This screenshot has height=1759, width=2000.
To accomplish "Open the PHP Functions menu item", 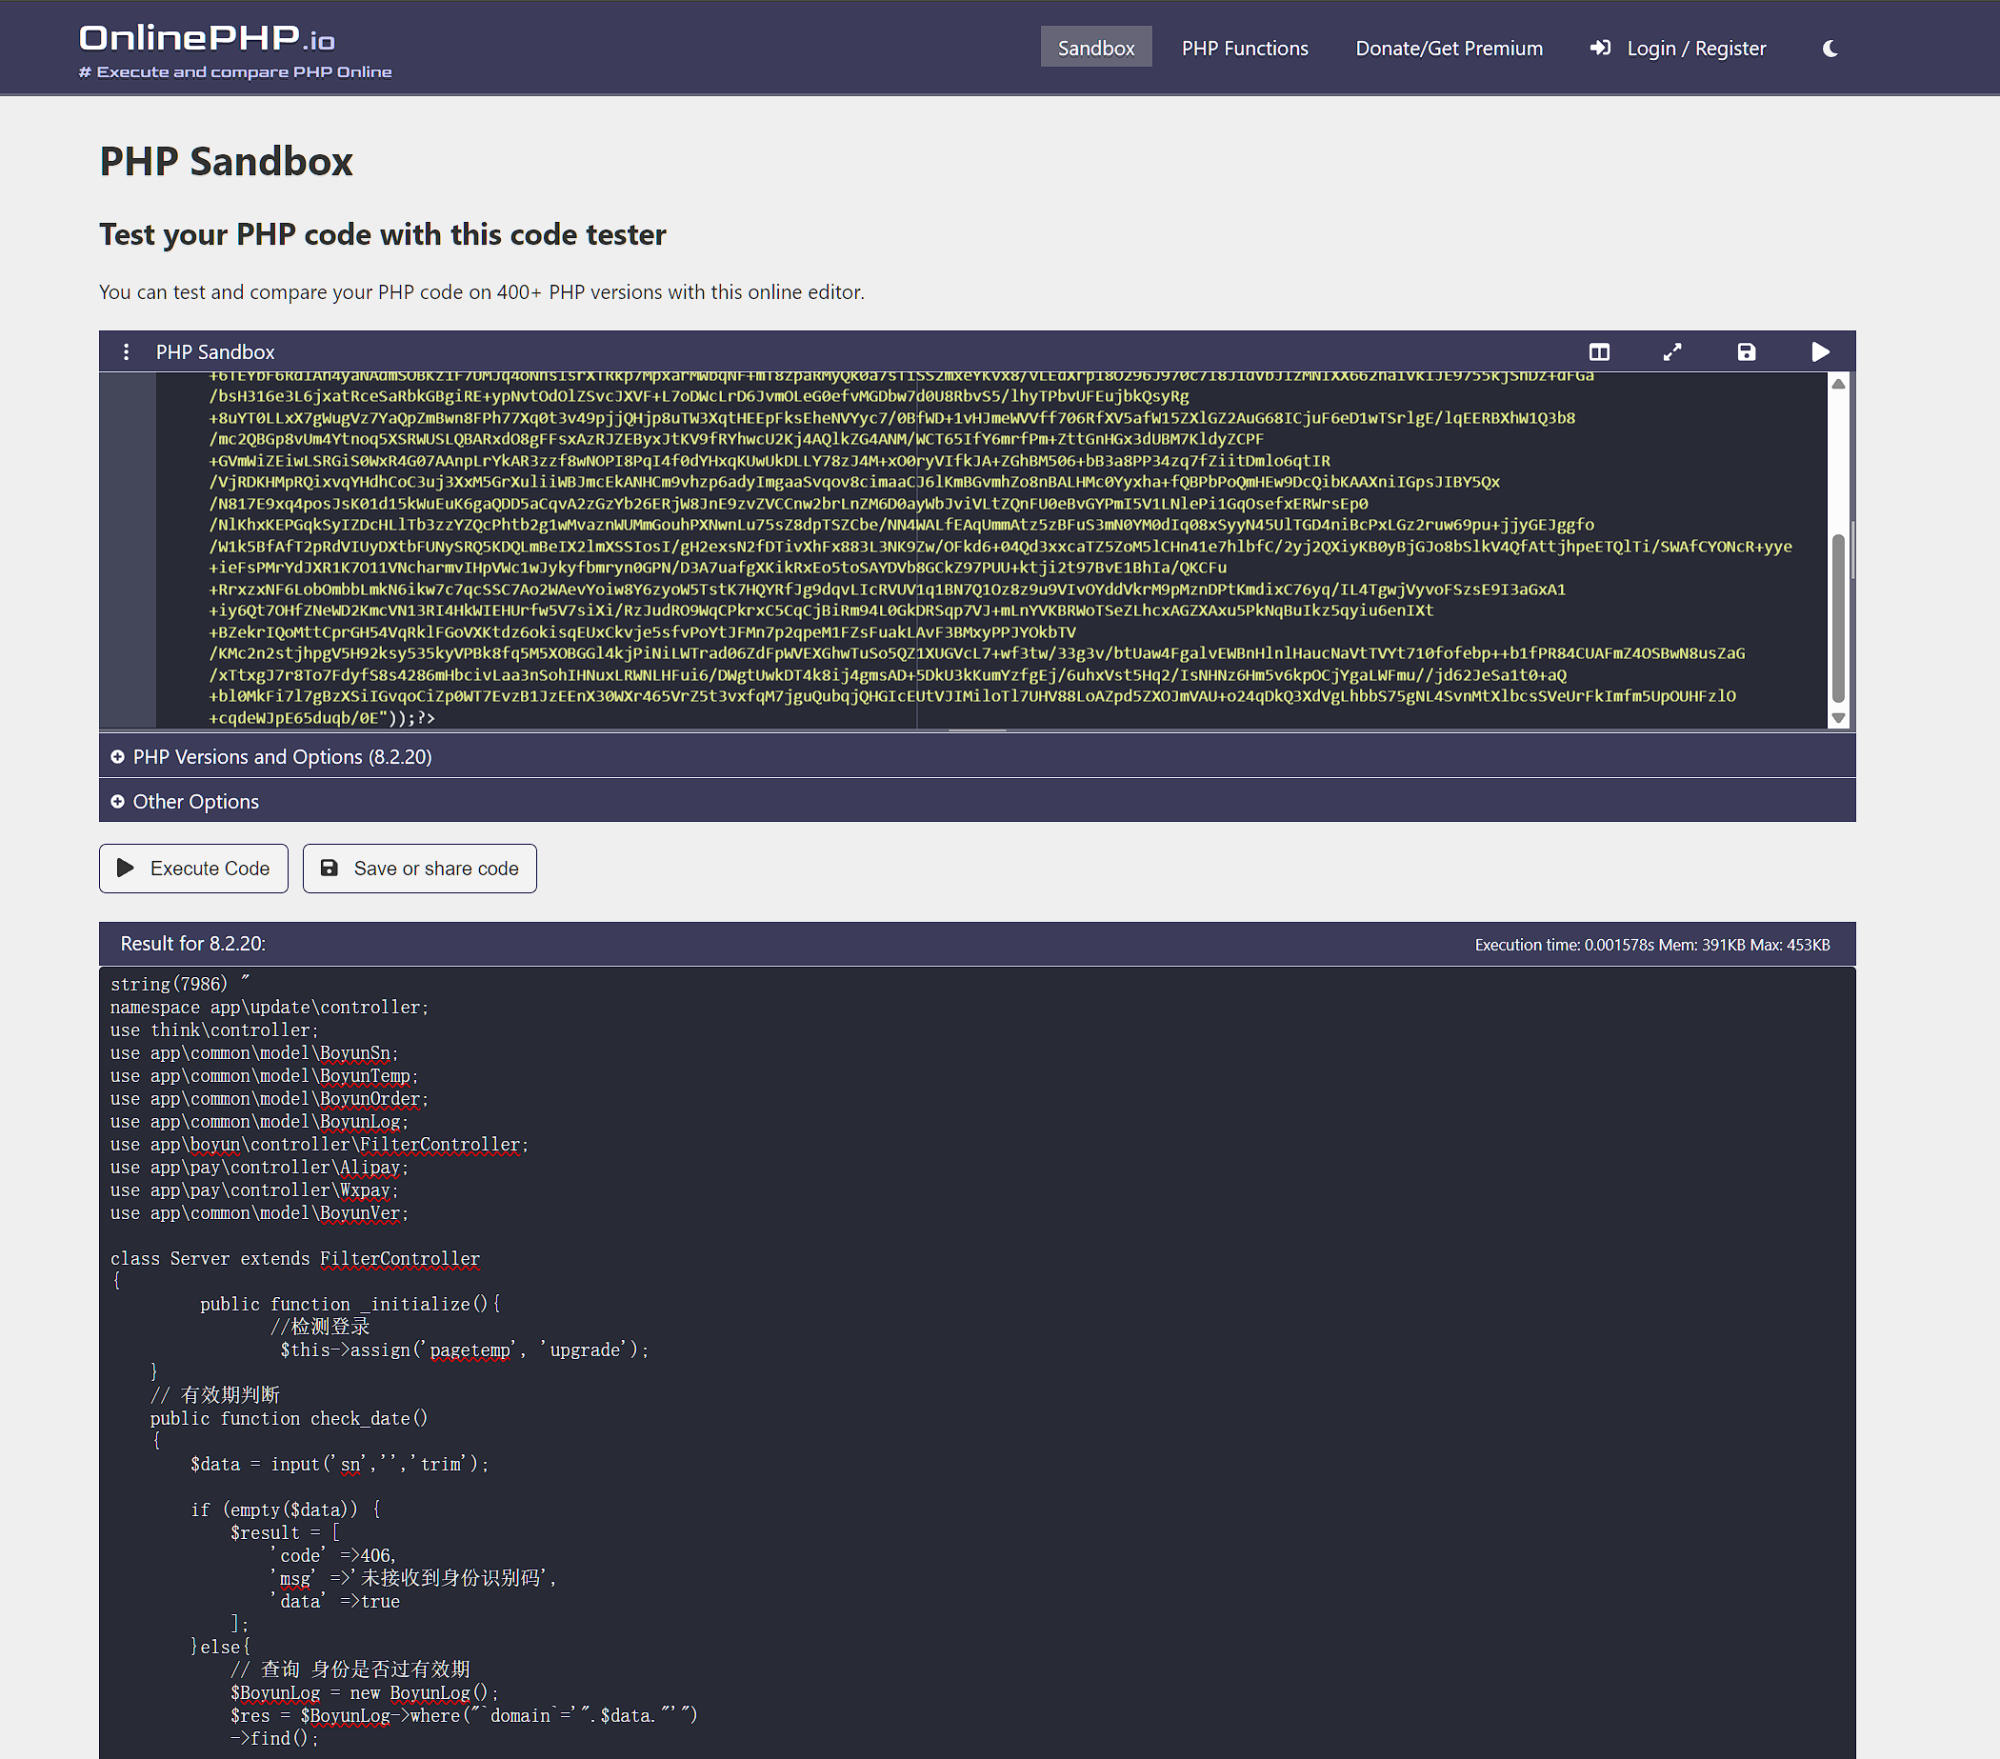I will point(1245,48).
